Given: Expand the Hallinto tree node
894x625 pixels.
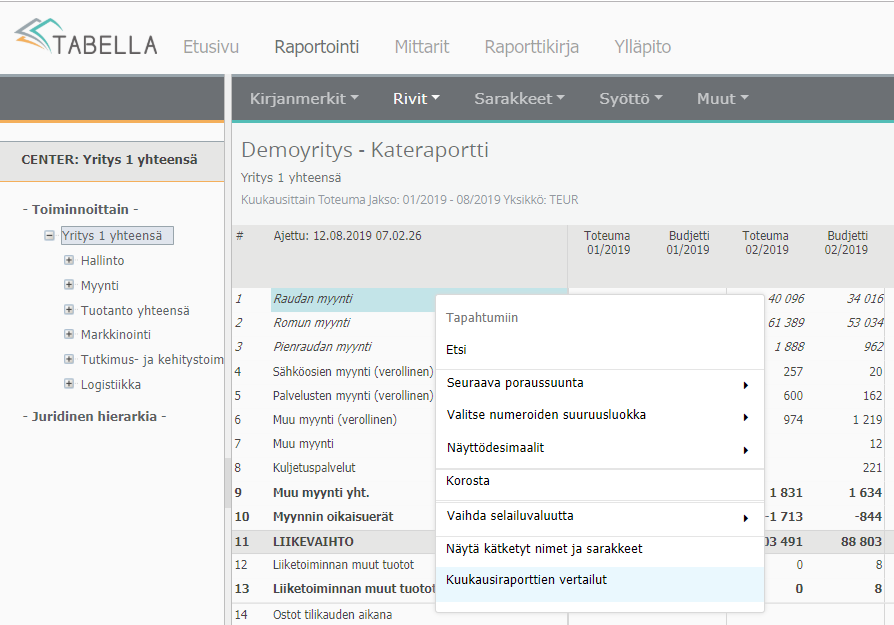Looking at the screenshot, I should [x=69, y=260].
